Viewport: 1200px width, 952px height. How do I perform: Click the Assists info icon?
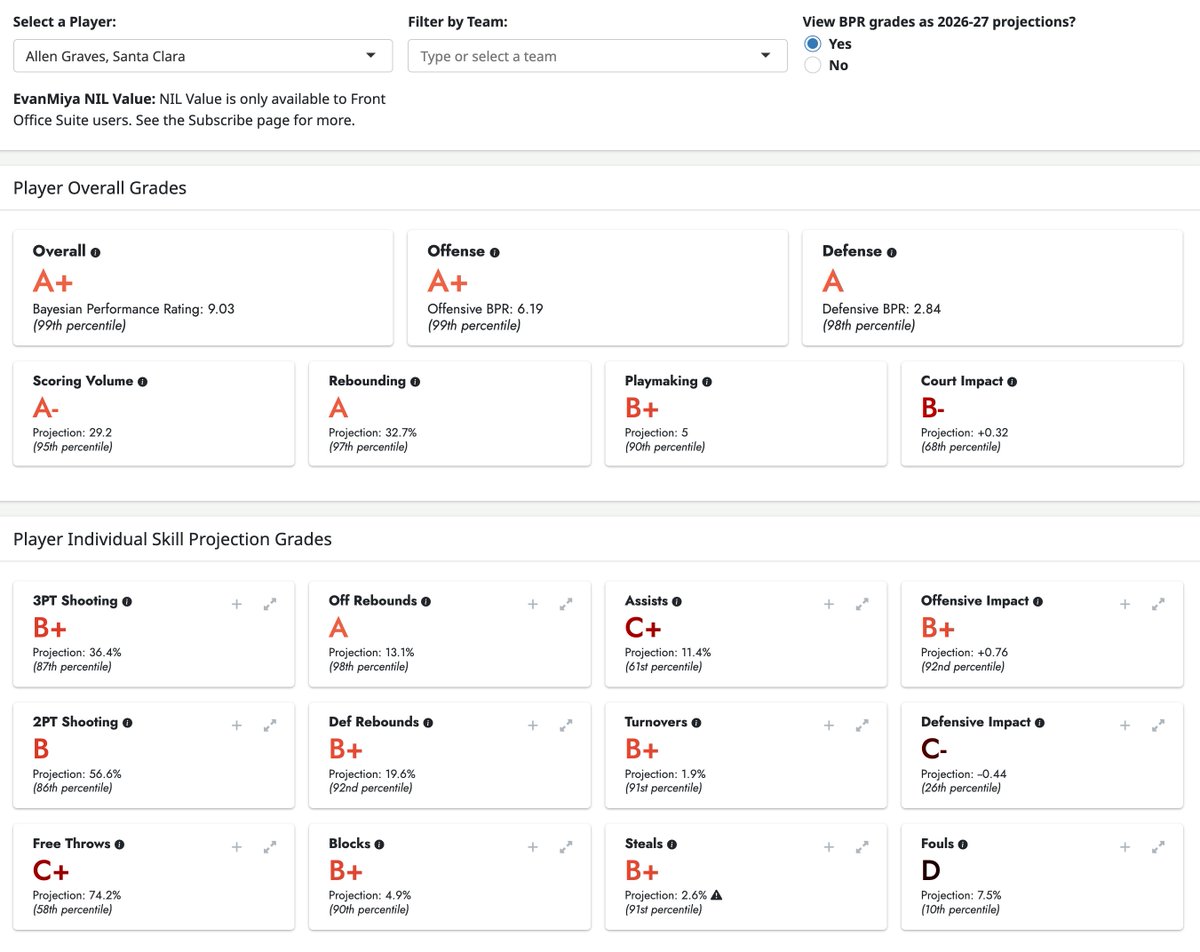677,602
